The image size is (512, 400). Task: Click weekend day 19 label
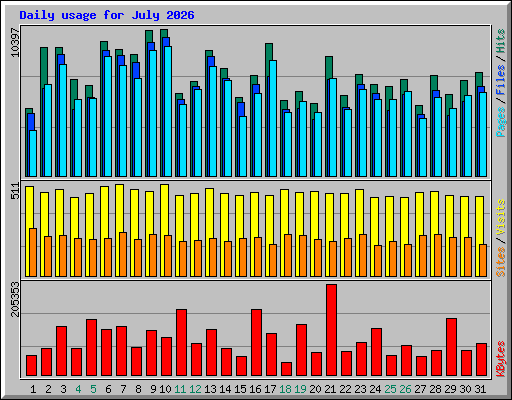(x=300, y=389)
